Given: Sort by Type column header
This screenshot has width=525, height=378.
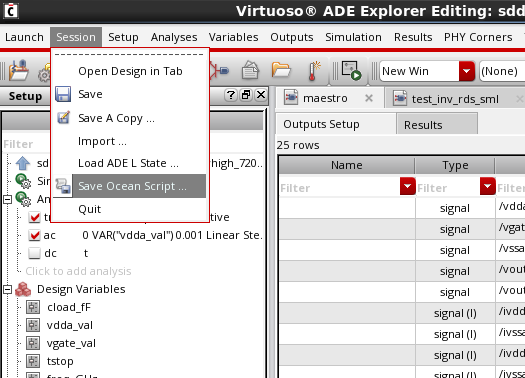Looking at the screenshot, I should [455, 165].
